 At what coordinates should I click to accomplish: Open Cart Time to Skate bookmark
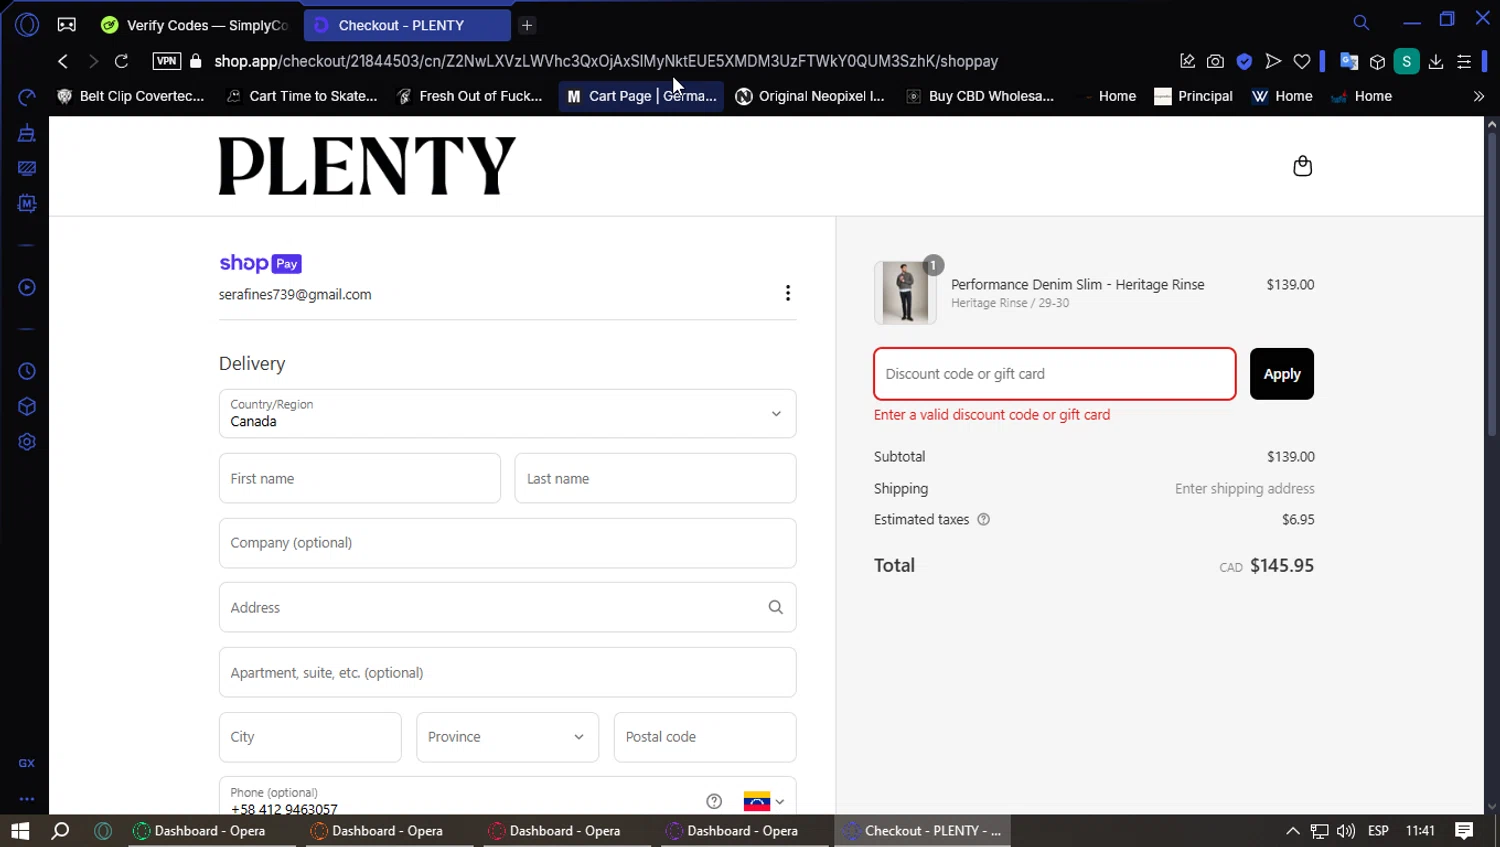[302, 96]
